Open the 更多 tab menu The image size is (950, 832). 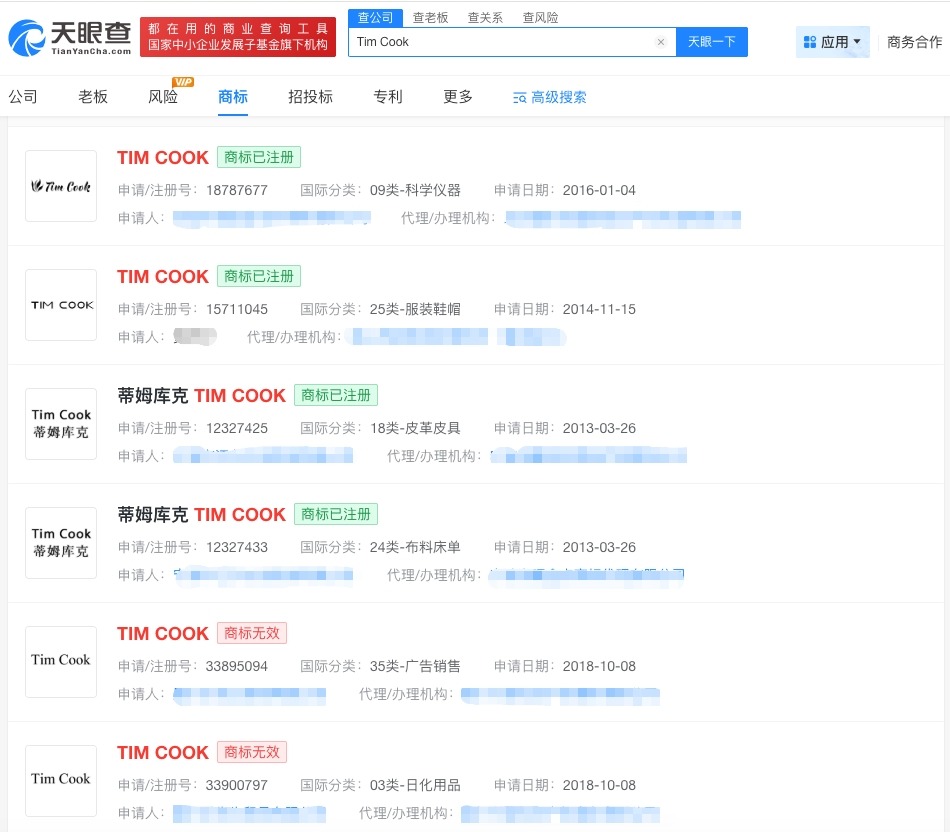point(458,97)
